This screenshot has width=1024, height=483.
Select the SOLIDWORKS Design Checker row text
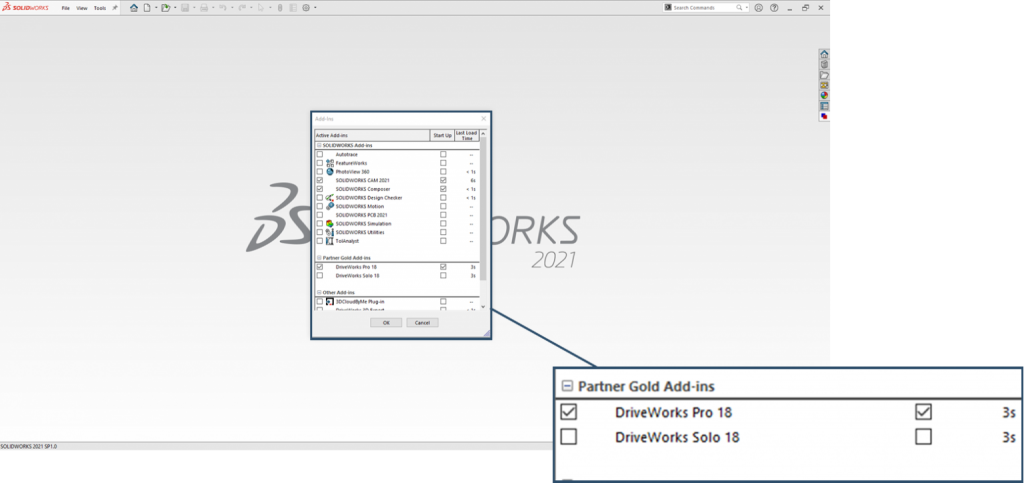click(x=369, y=198)
